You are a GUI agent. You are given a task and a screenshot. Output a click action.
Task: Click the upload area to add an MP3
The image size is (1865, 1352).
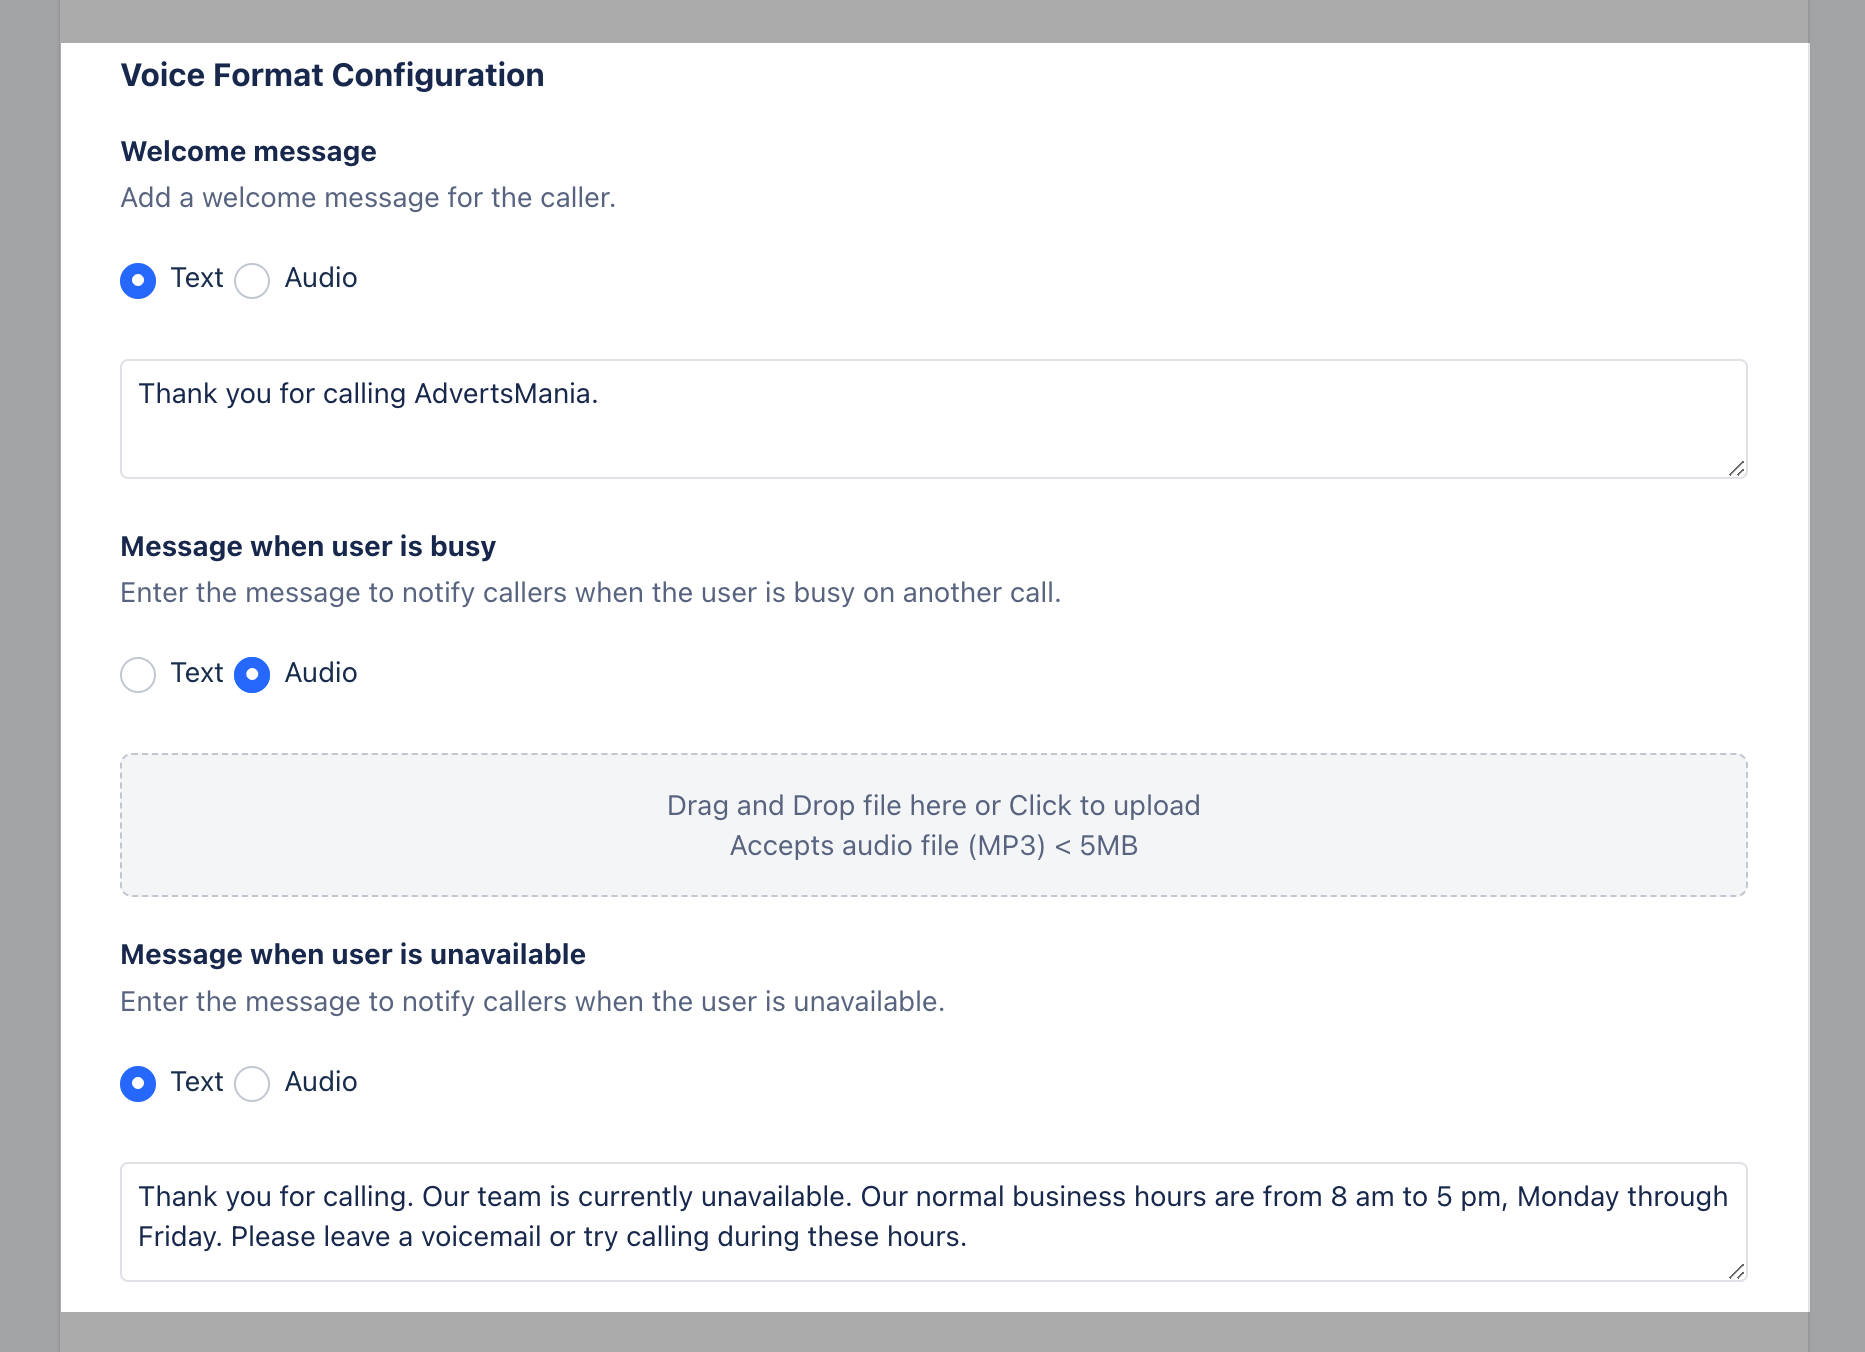point(933,824)
